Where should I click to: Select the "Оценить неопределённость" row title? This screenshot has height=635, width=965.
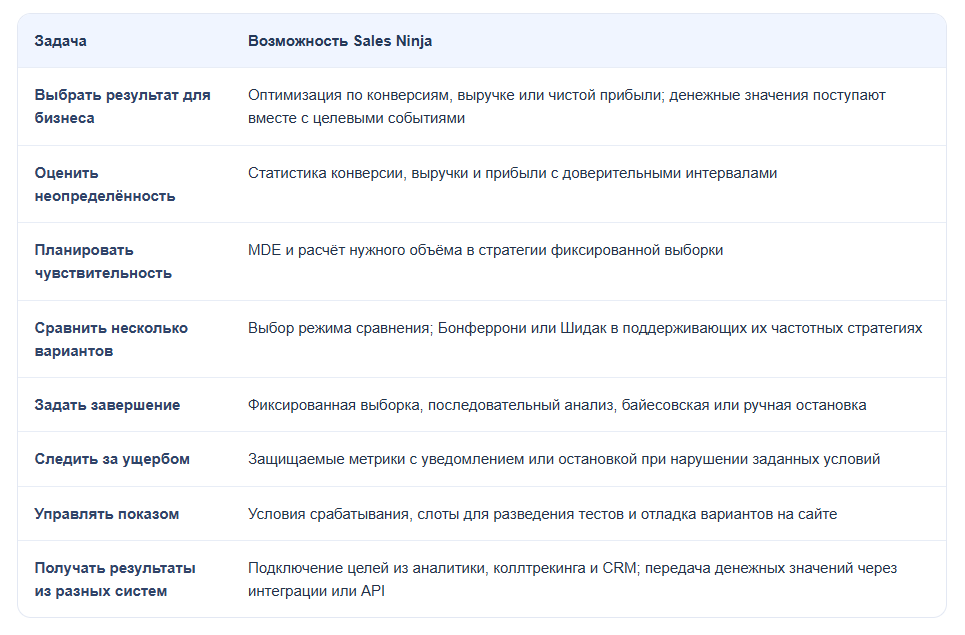click(105, 184)
